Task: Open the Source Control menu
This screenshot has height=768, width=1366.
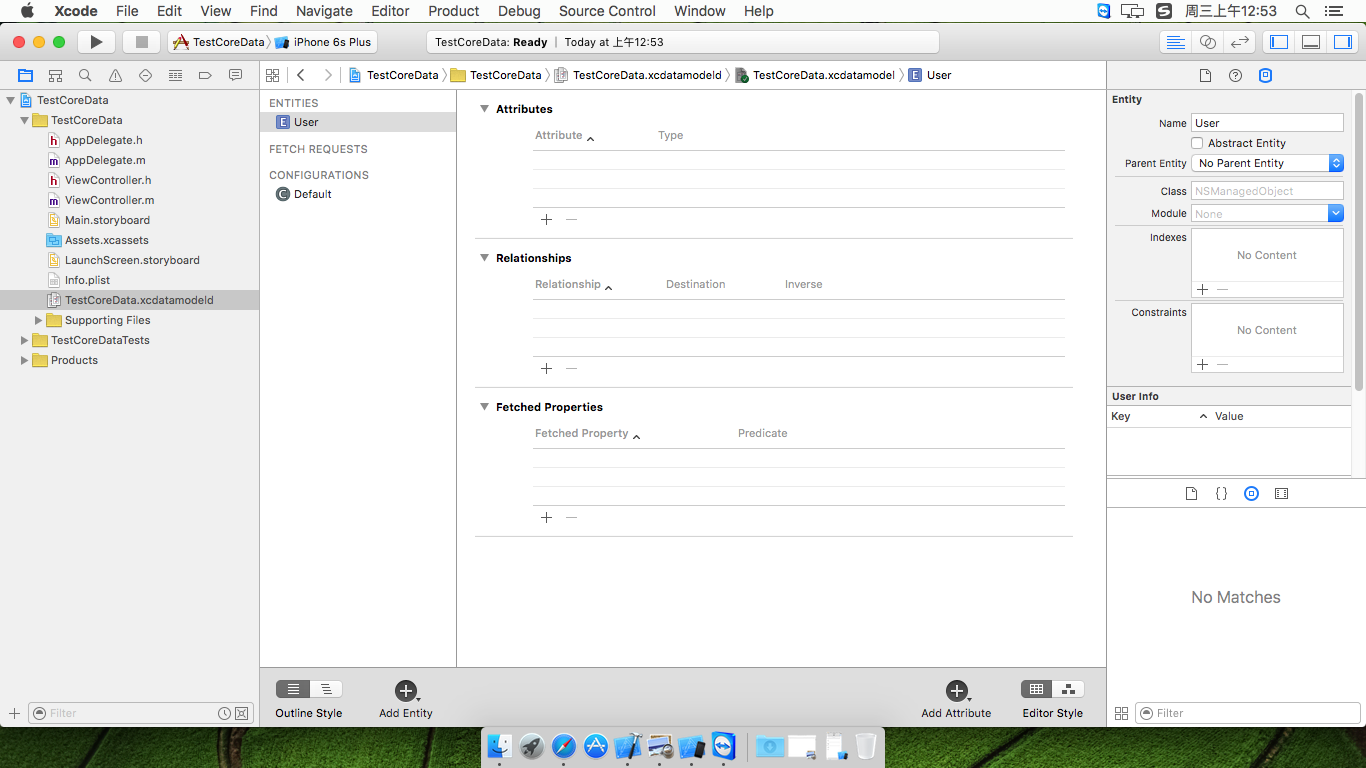Action: pos(607,11)
